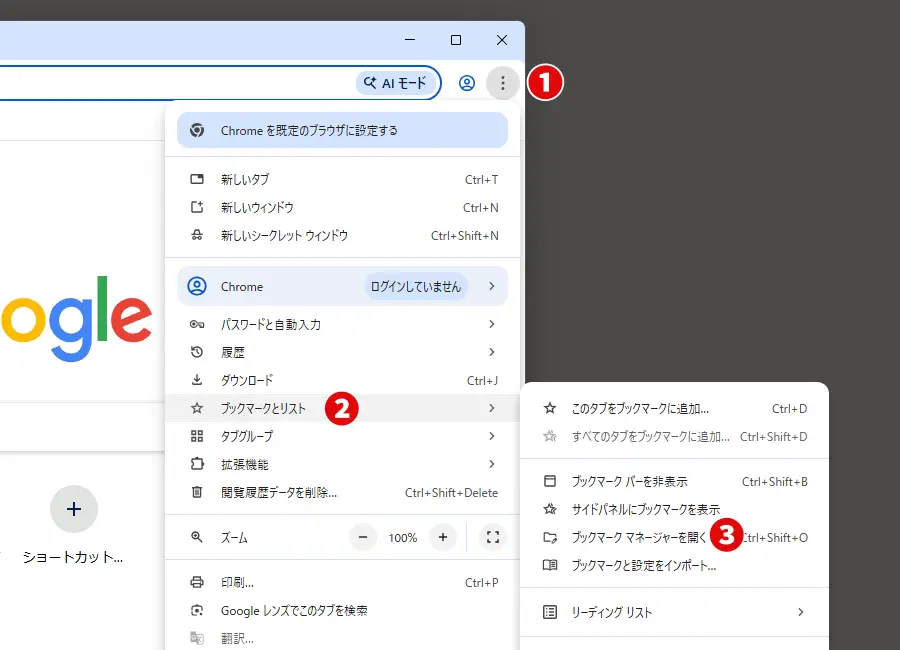The image size is (900, 650).
Task: Open the Chrome three-dot menu
Action: coord(502,83)
